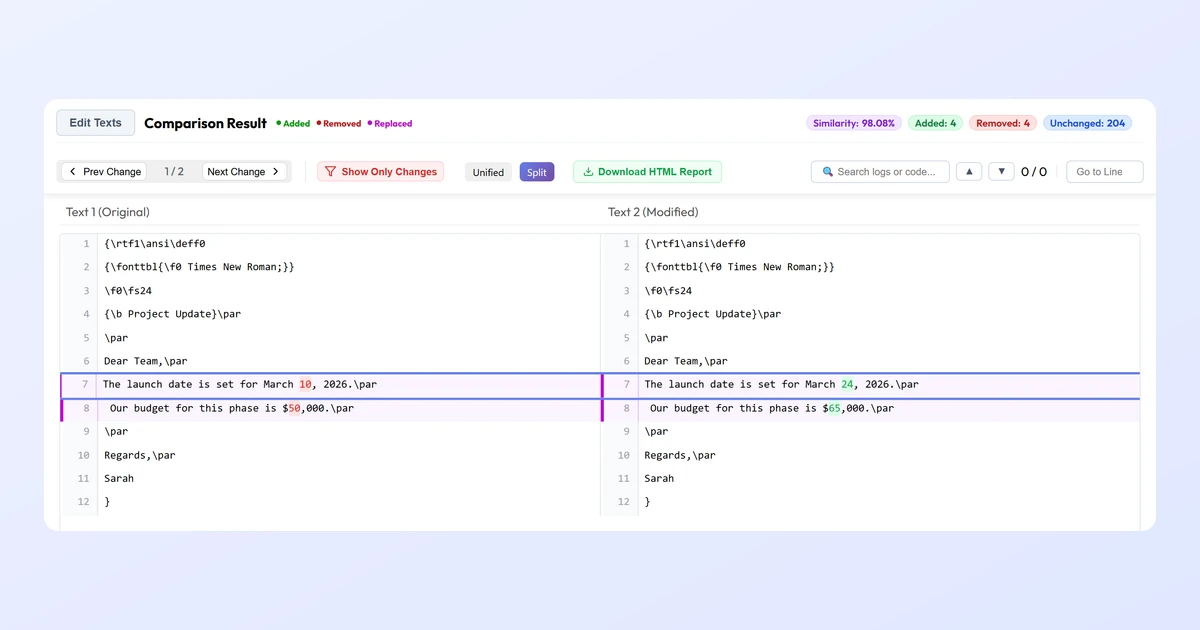Viewport: 1200px width, 630px height.
Task: Click the highlighted 65 in modified text
Action: tap(835, 408)
